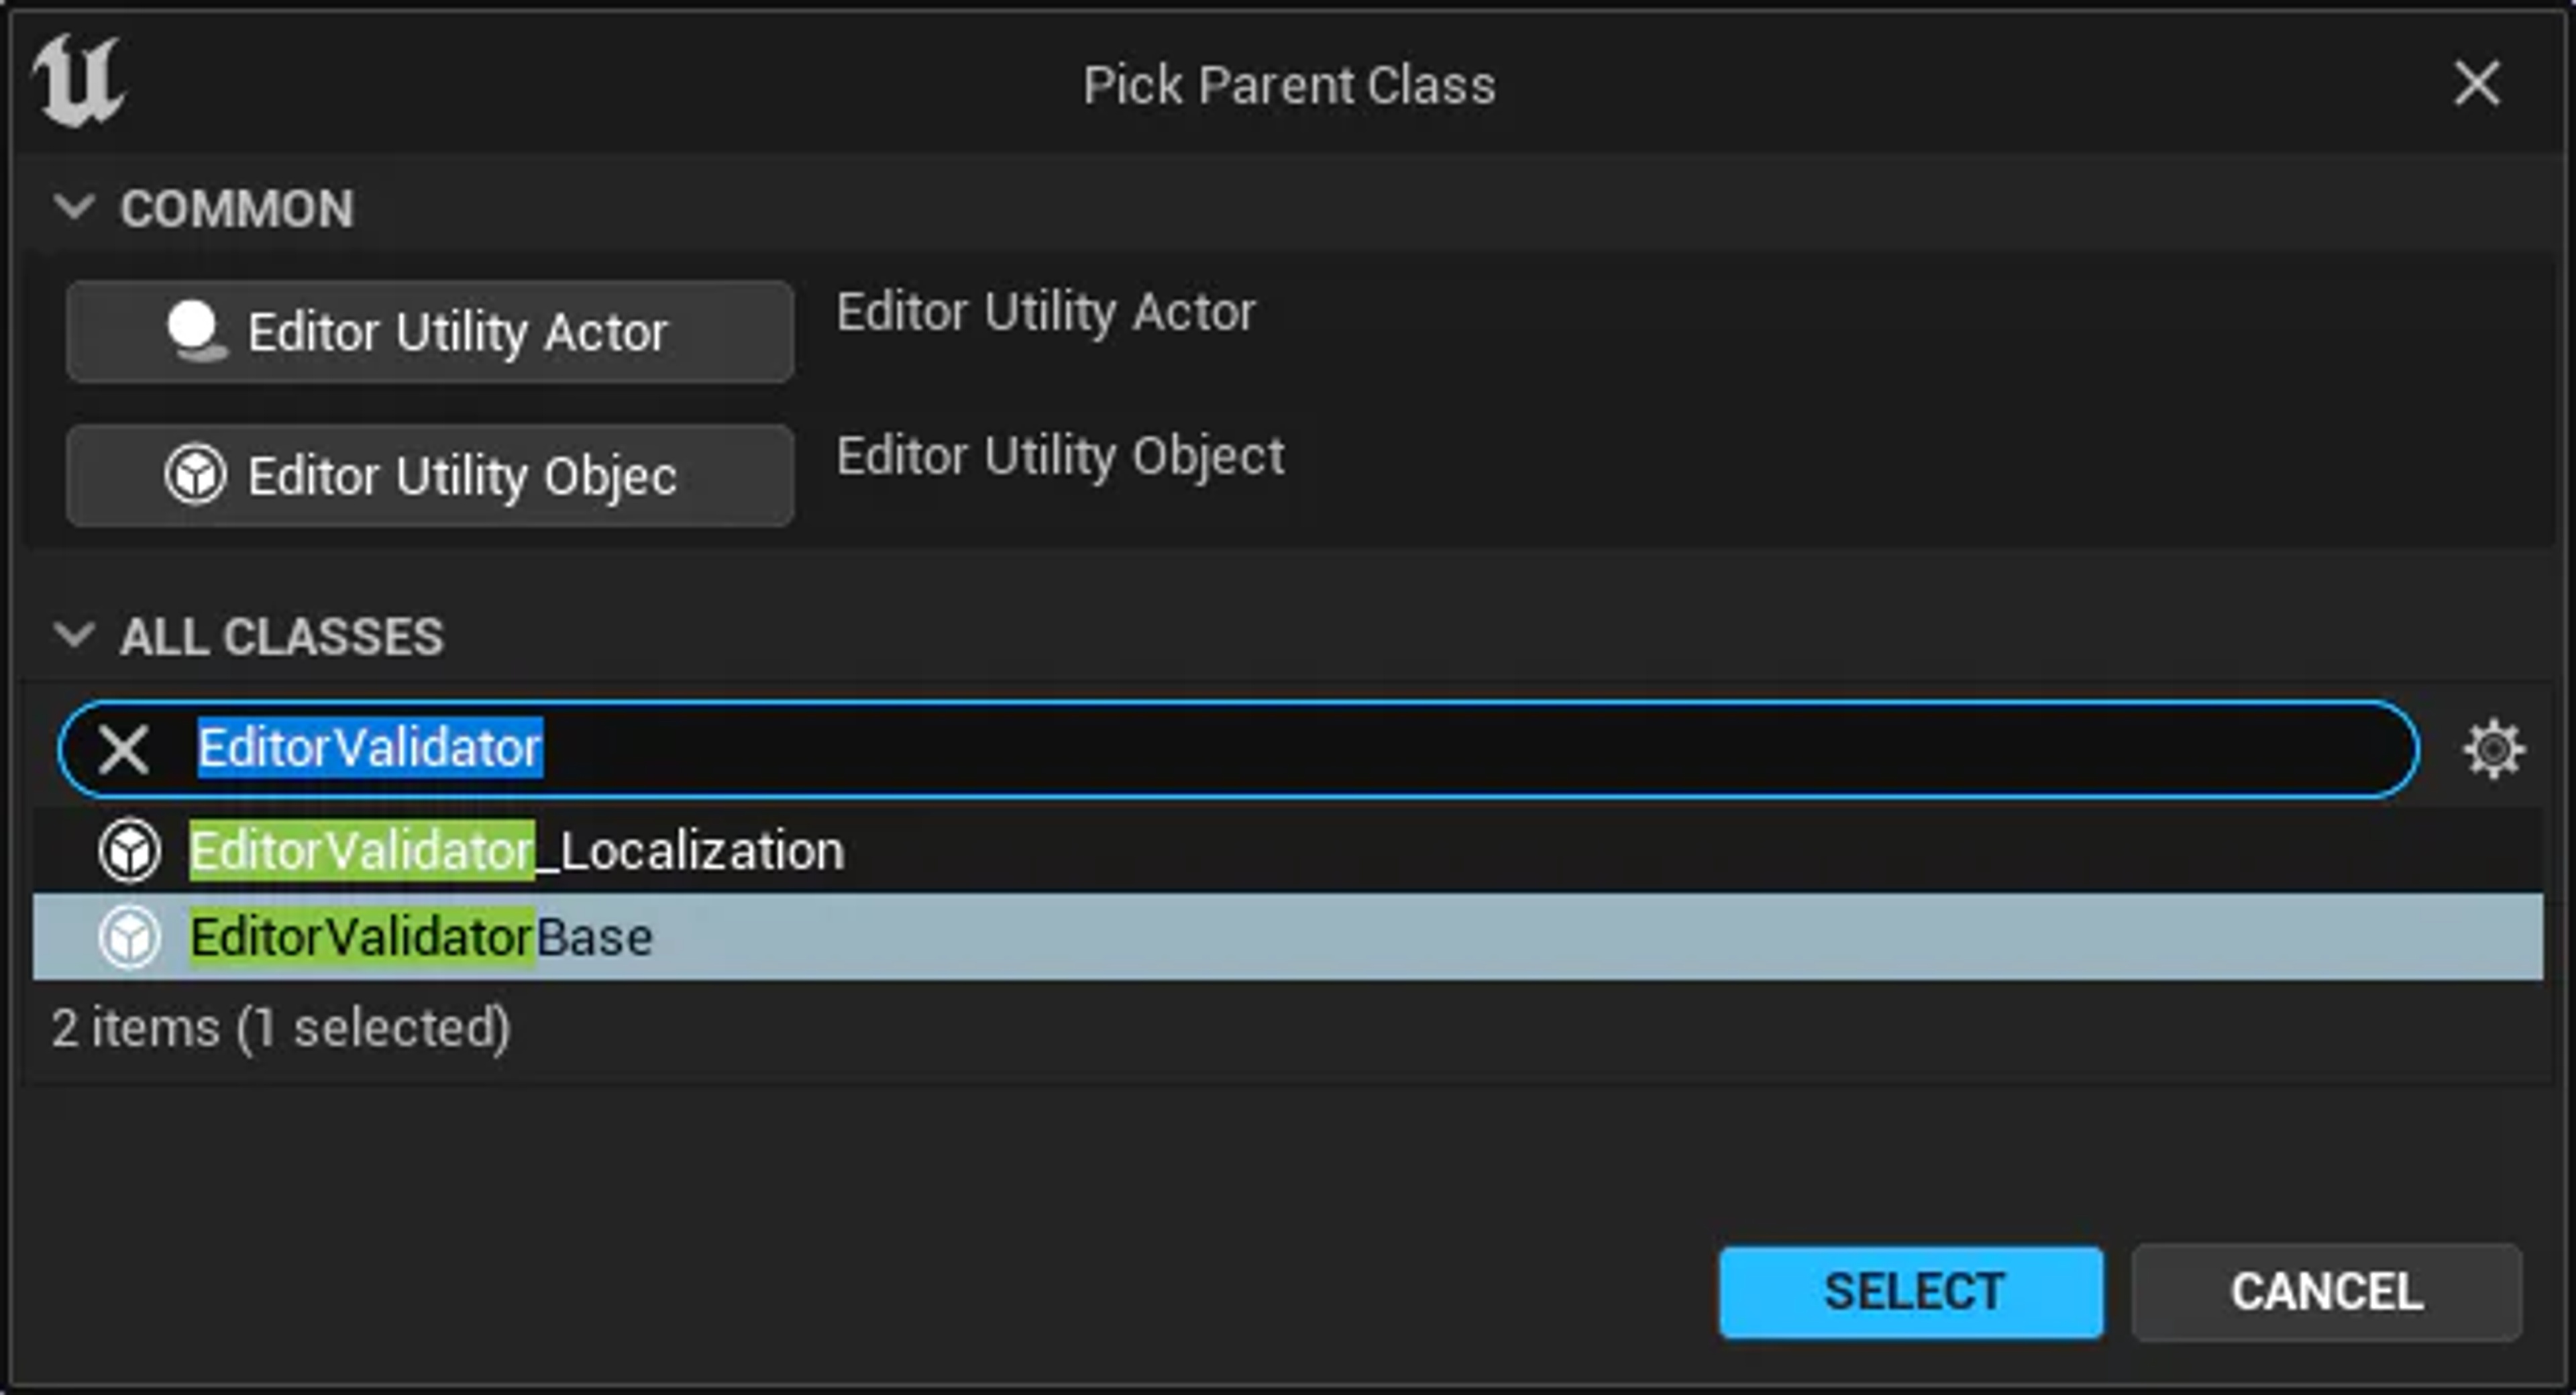Clear the class search text

click(124, 749)
